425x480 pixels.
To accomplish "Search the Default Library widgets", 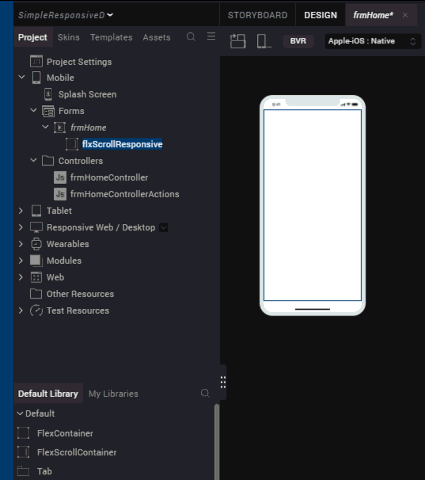I will 205,393.
